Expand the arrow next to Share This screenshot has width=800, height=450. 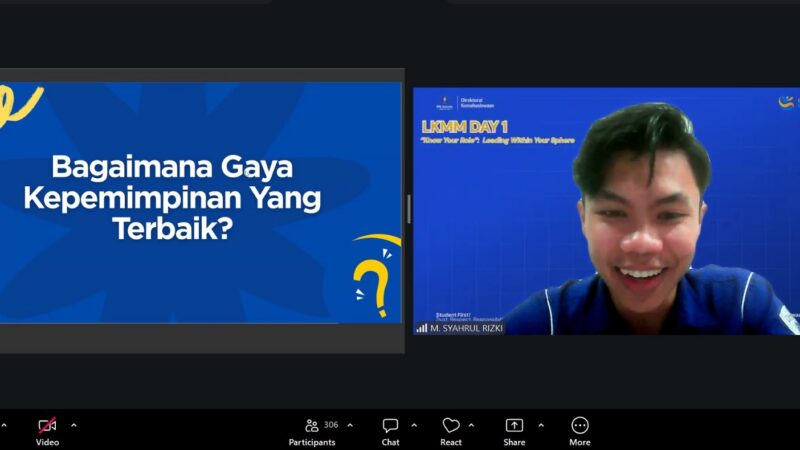pos(541,425)
